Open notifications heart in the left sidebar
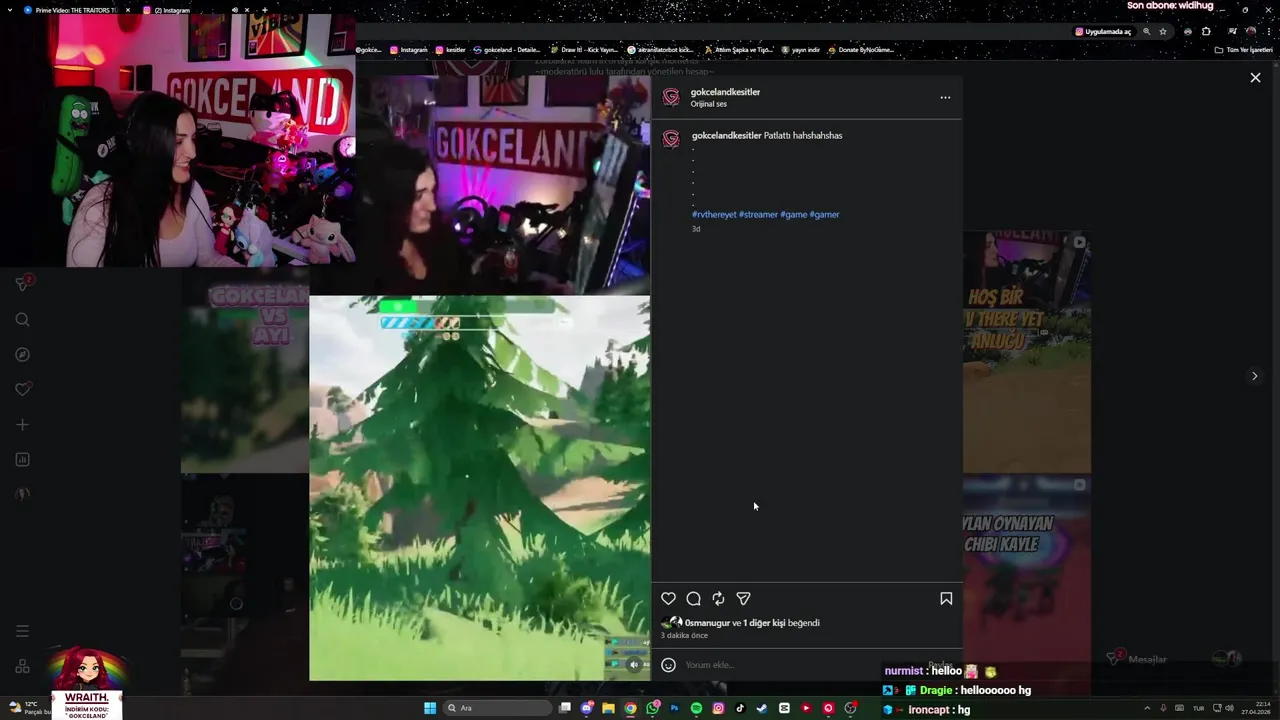This screenshot has width=1280, height=720. click(22, 389)
